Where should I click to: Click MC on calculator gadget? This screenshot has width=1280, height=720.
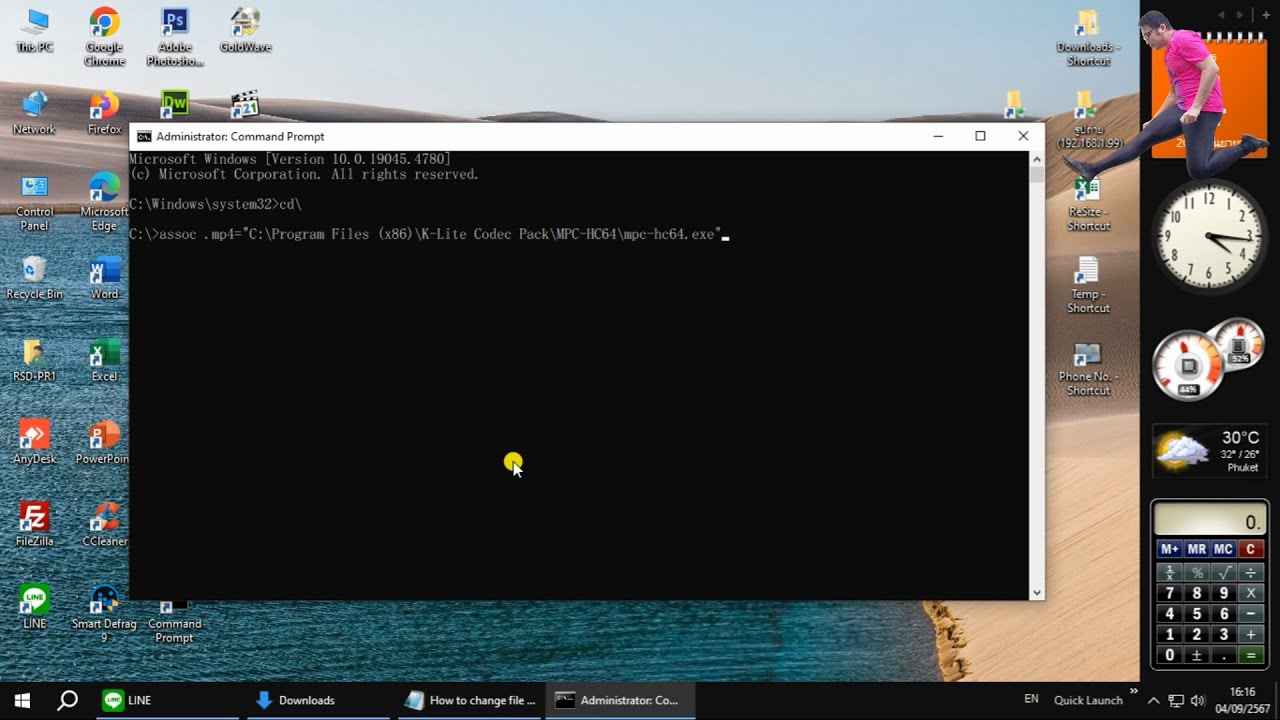[x=1223, y=549]
